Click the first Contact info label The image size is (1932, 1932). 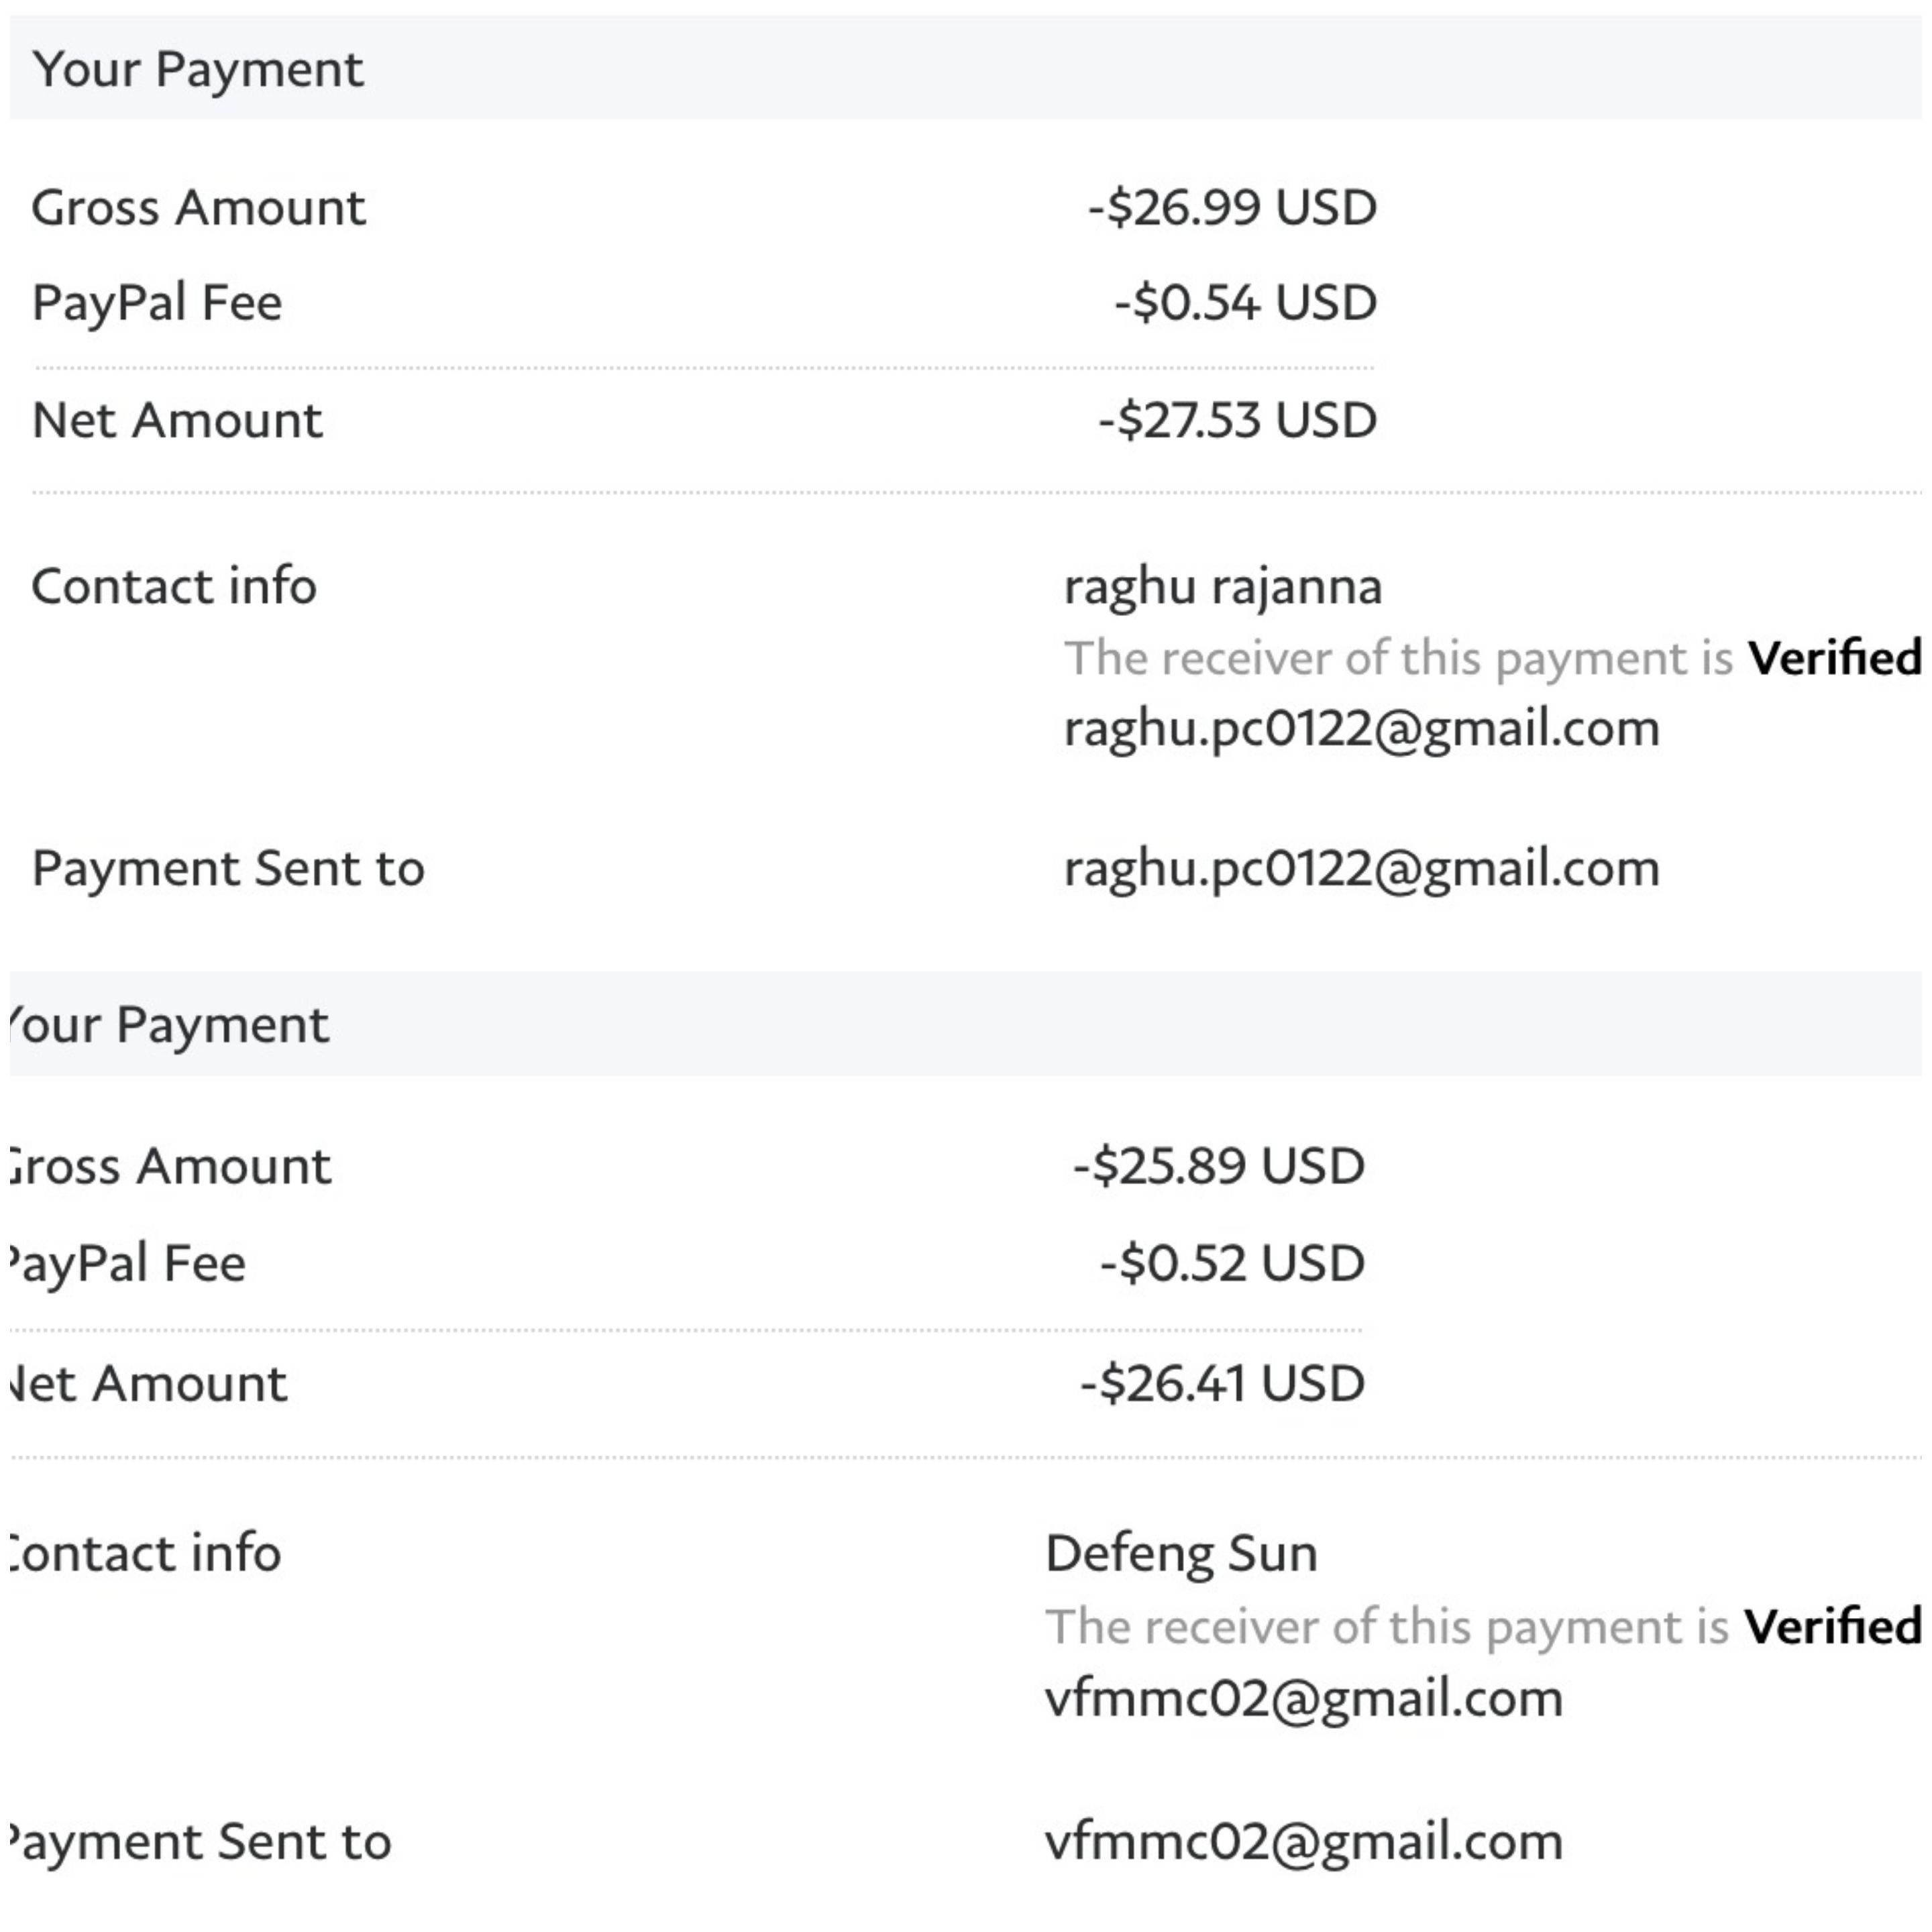pyautogui.click(x=174, y=587)
